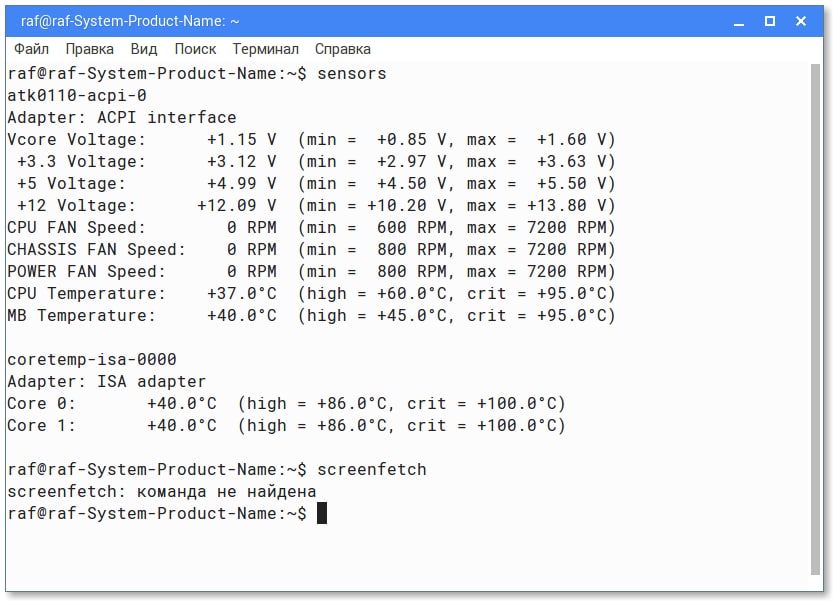
Task: Open the Терминал menu
Action: (265, 49)
